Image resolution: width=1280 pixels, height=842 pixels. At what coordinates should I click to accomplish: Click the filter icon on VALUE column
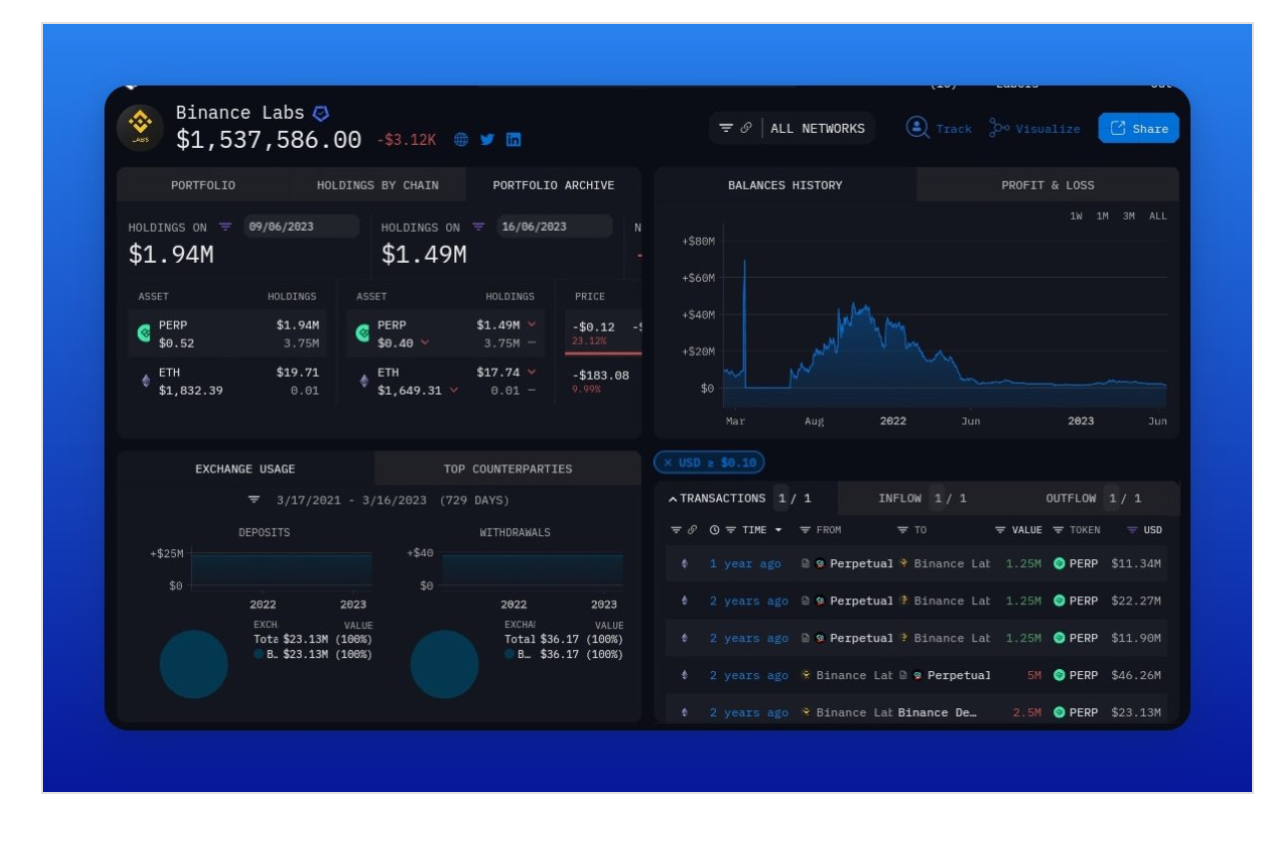click(1000, 530)
